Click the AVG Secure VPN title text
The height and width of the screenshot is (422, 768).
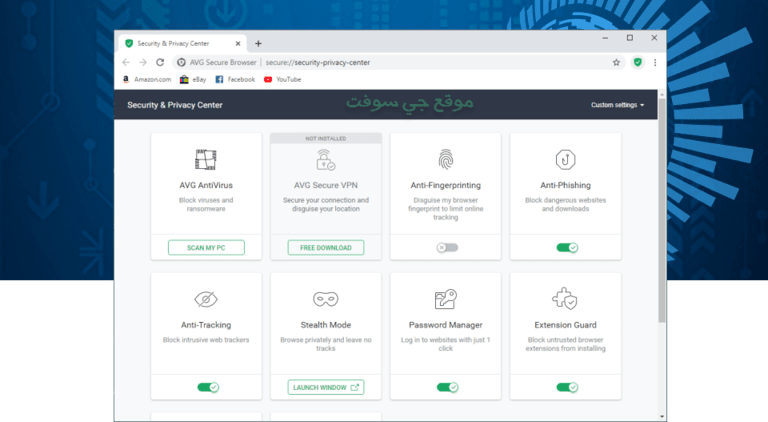[x=326, y=185]
